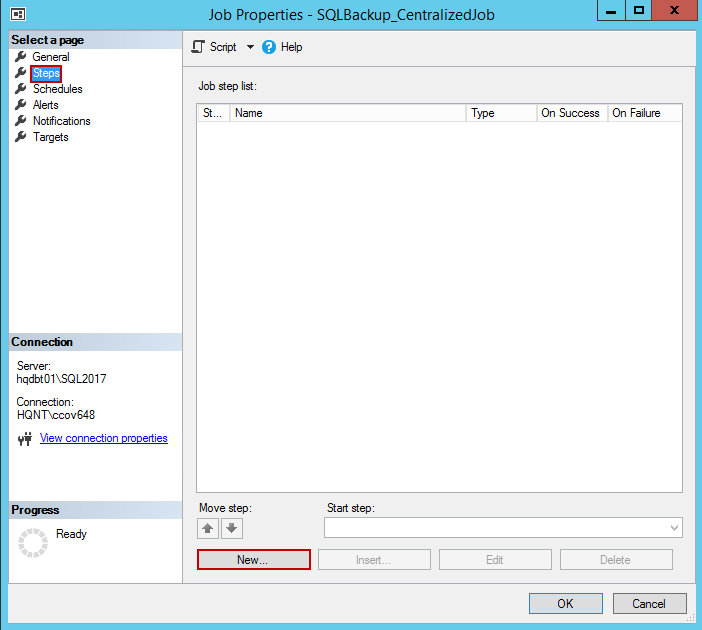
Task: Sort by the On Failure column header
Action: pos(645,113)
